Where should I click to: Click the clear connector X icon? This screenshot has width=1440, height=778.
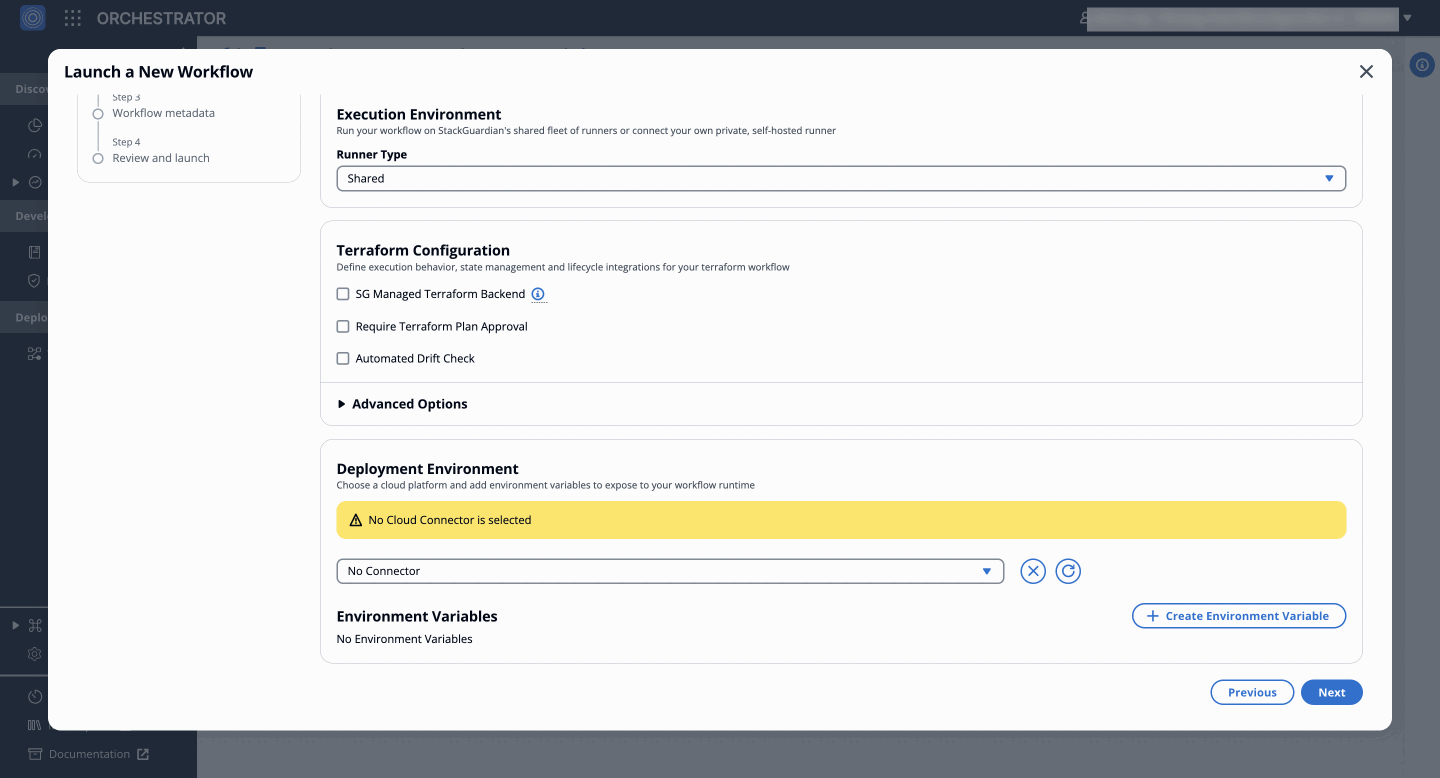[x=1033, y=571]
